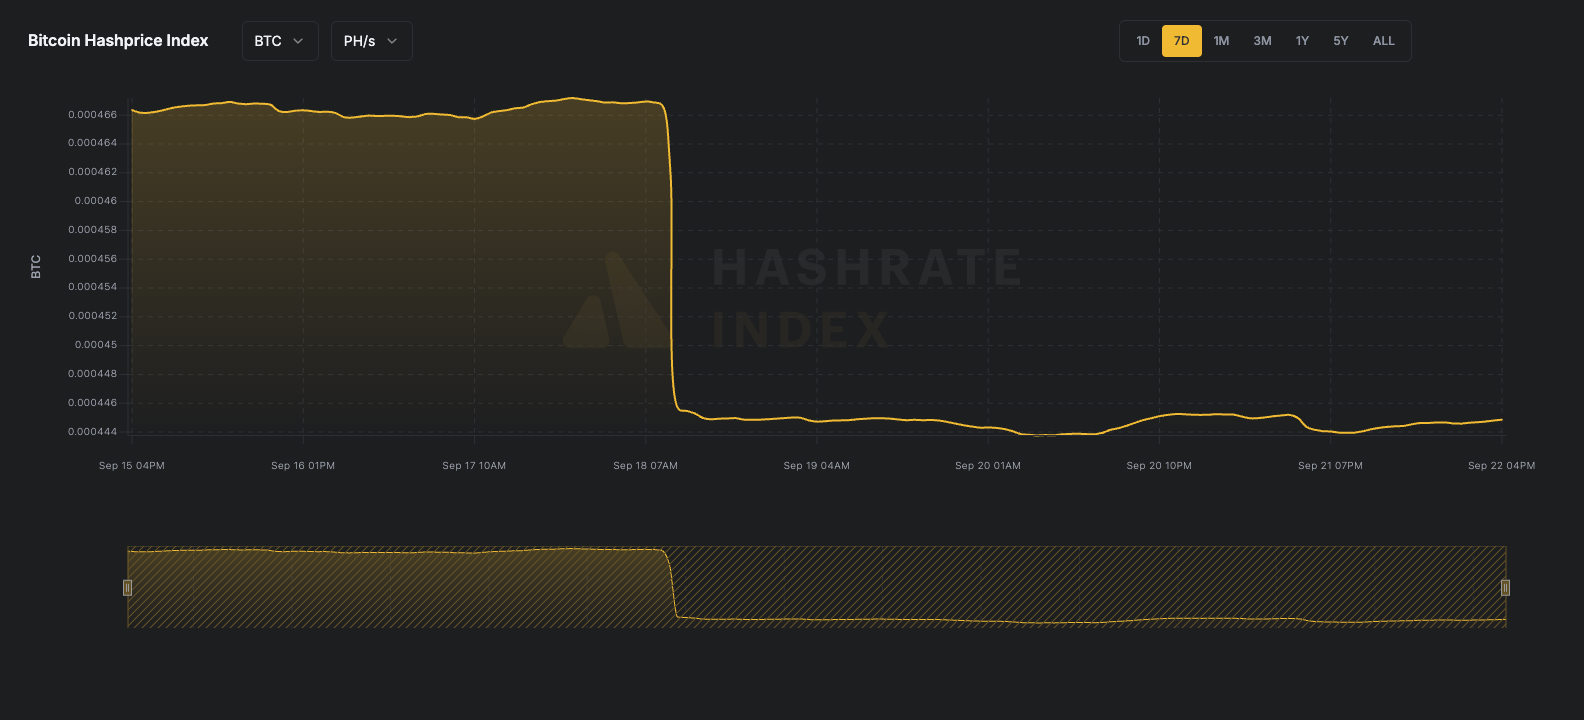This screenshot has width=1584, height=720.
Task: Select the 1Y time range
Action: [1302, 41]
